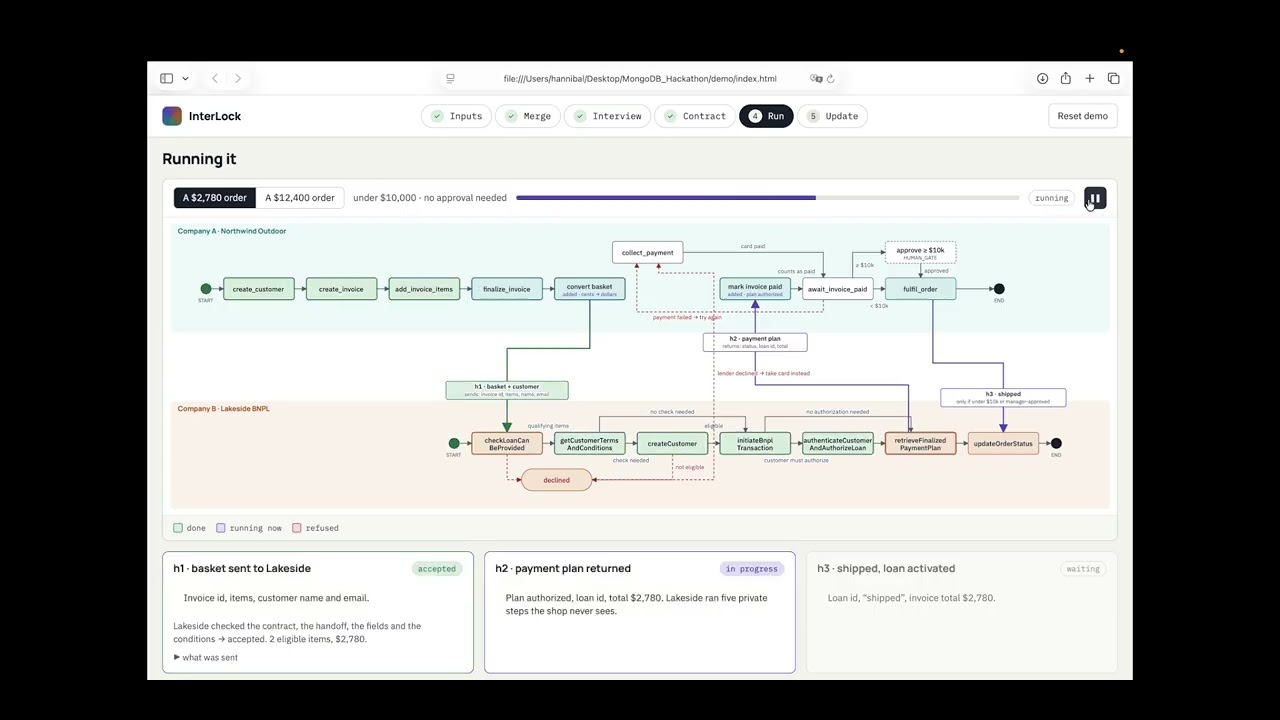Click the page settings icon left of the URL
Image resolution: width=1280 pixels, height=720 pixels.
tap(450, 78)
